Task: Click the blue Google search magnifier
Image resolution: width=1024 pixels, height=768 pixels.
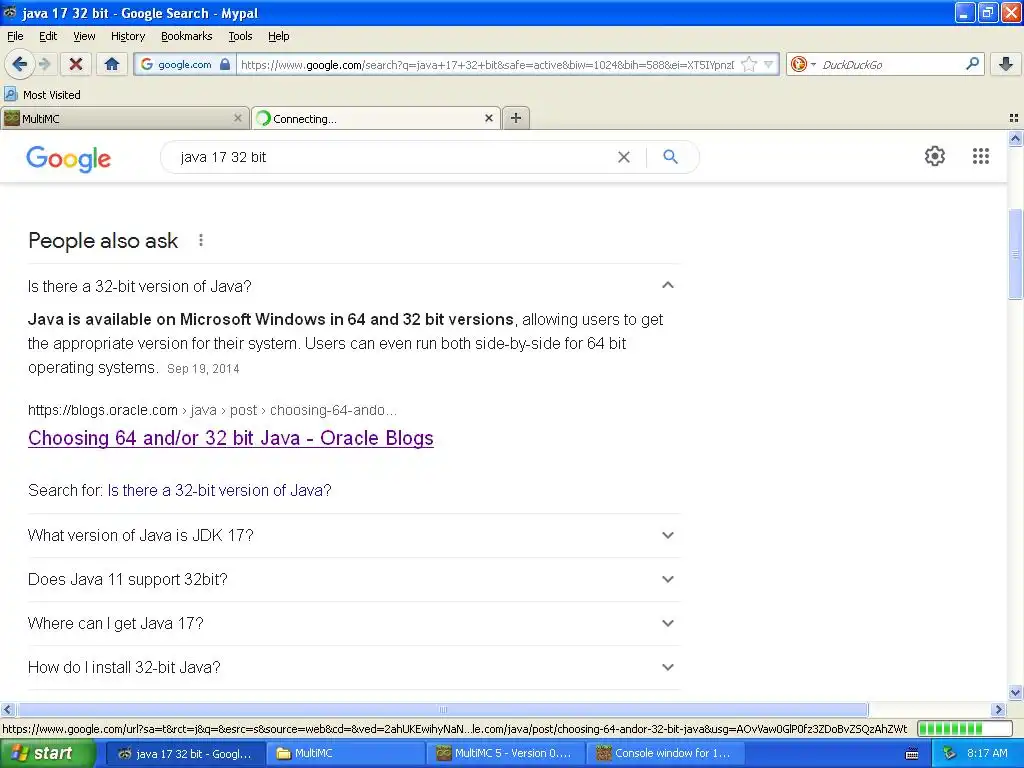Action: (x=671, y=157)
